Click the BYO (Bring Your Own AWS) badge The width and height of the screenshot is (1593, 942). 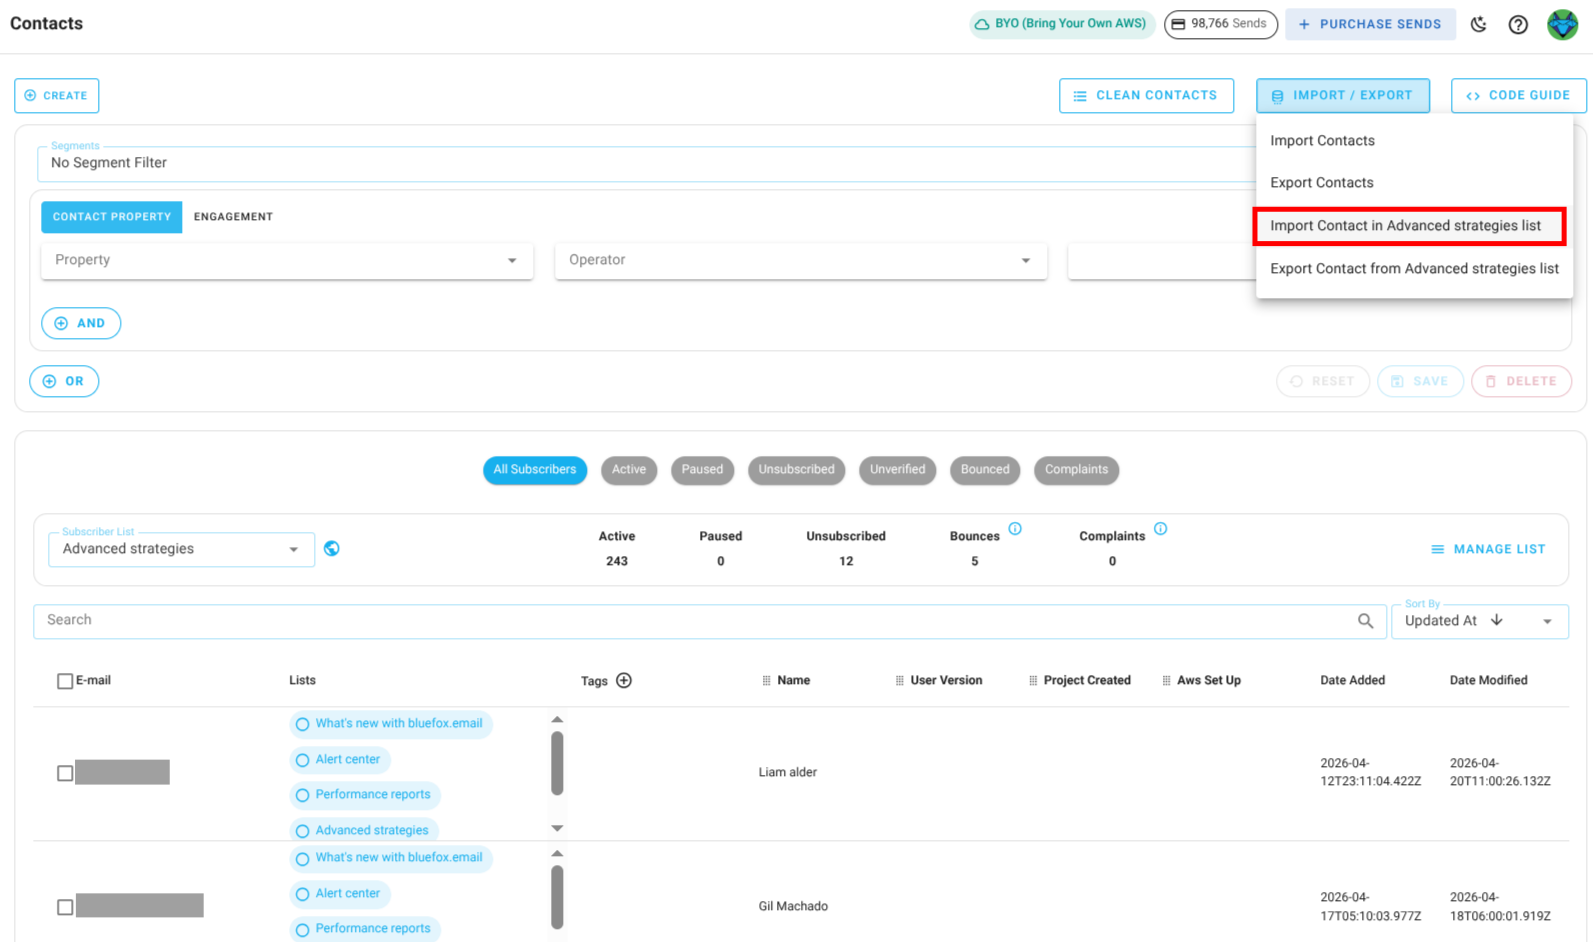(1061, 24)
